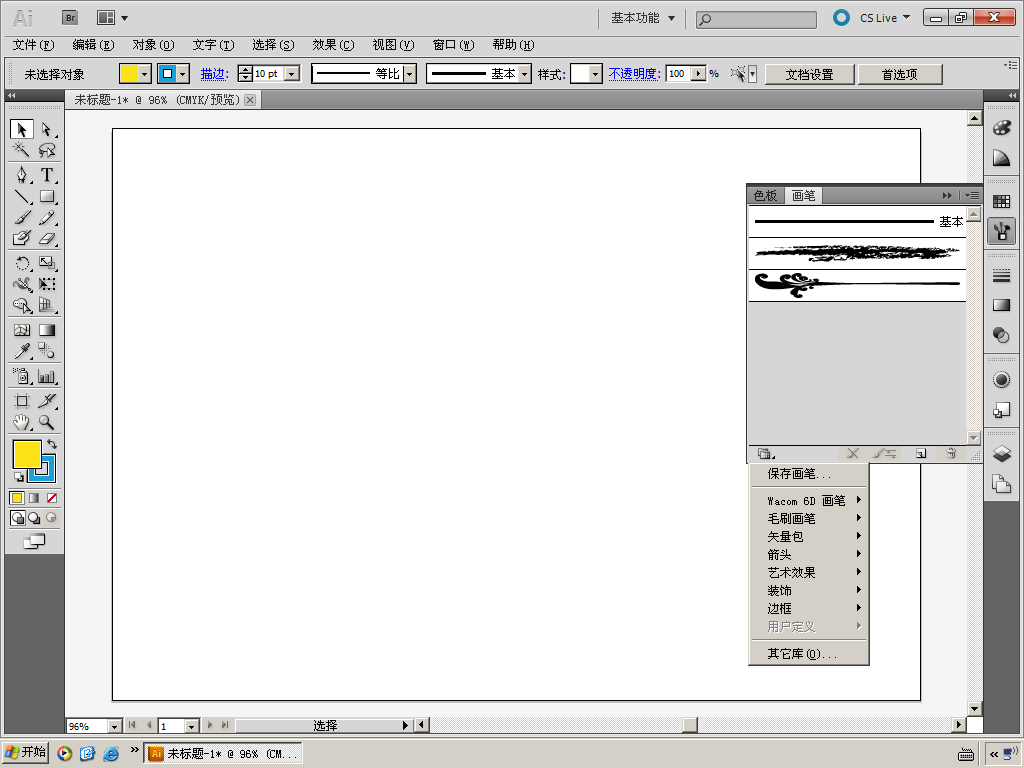
Task: Select the Artboard tool
Action: [22, 400]
